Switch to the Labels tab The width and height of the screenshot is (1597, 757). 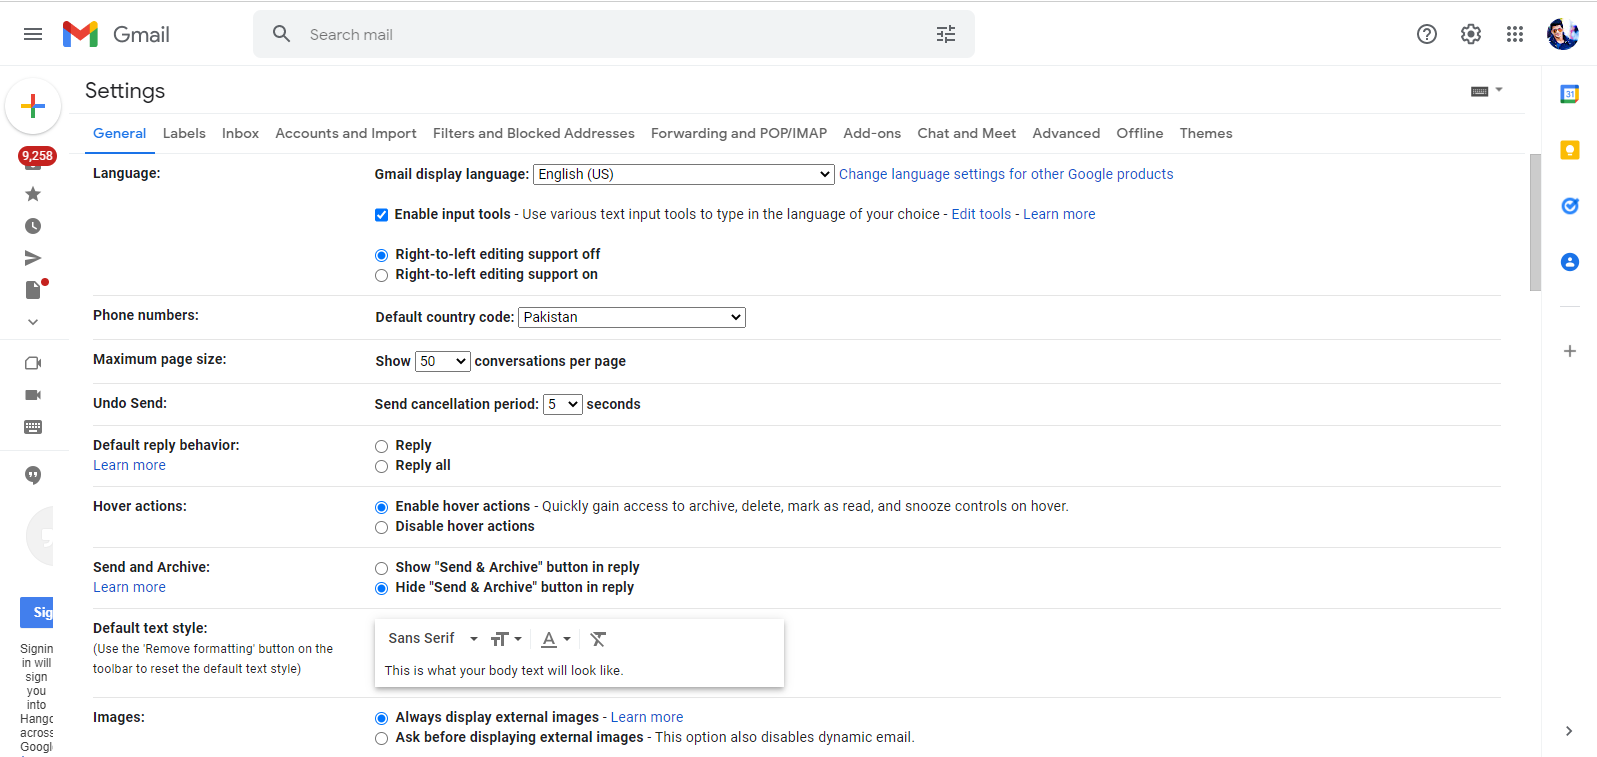184,133
